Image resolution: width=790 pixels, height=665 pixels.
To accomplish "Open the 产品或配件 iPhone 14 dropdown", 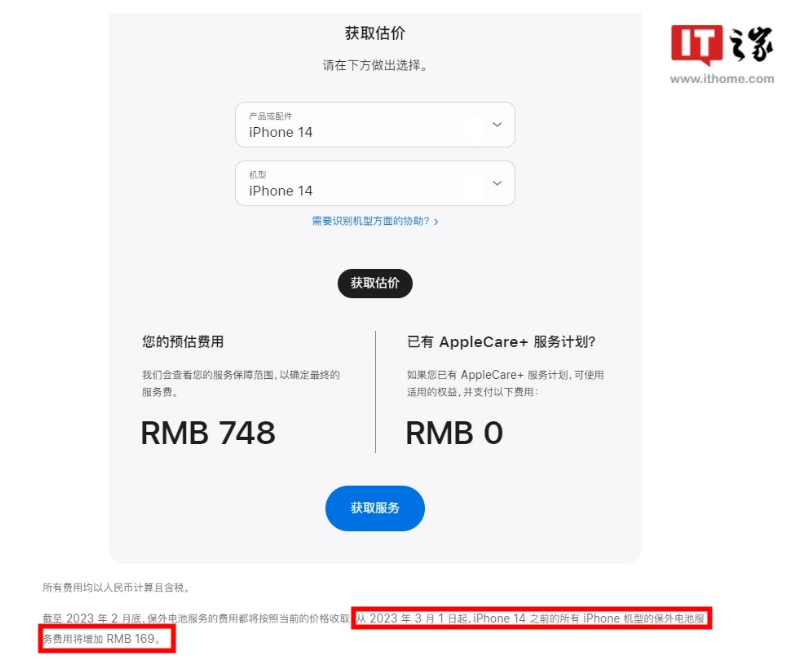I will click(375, 125).
